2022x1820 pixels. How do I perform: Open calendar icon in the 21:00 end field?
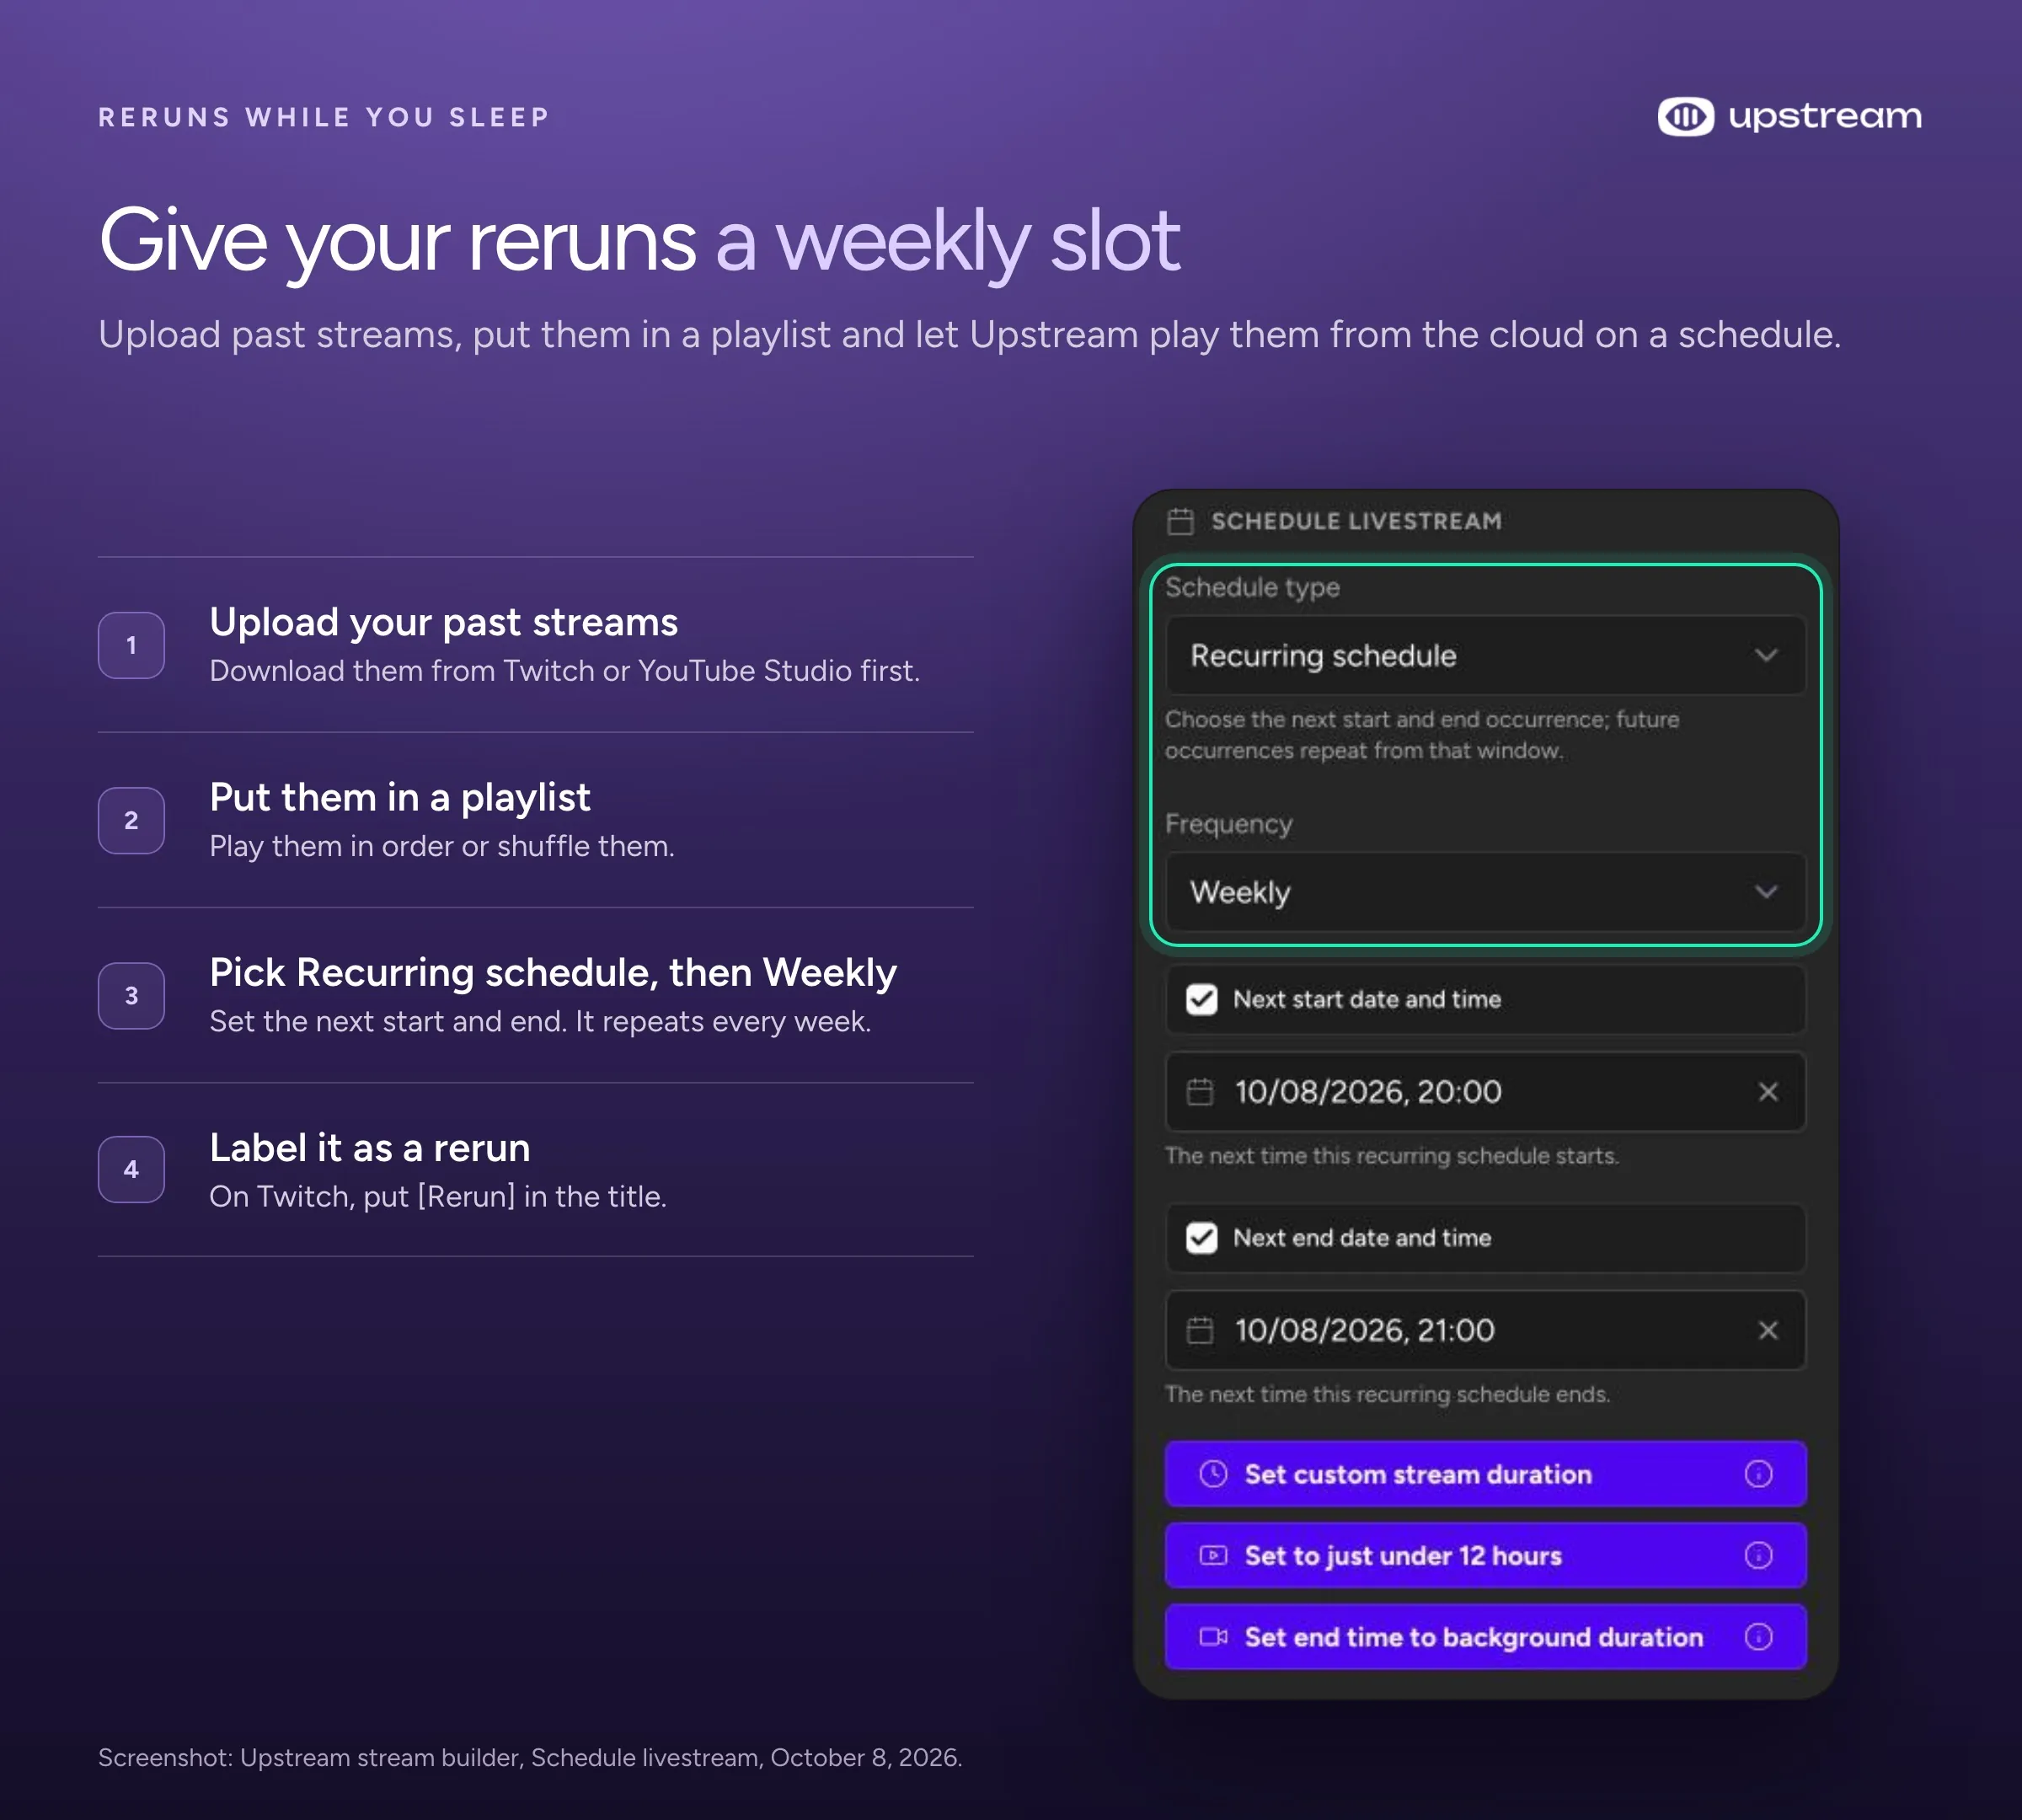coord(1199,1331)
